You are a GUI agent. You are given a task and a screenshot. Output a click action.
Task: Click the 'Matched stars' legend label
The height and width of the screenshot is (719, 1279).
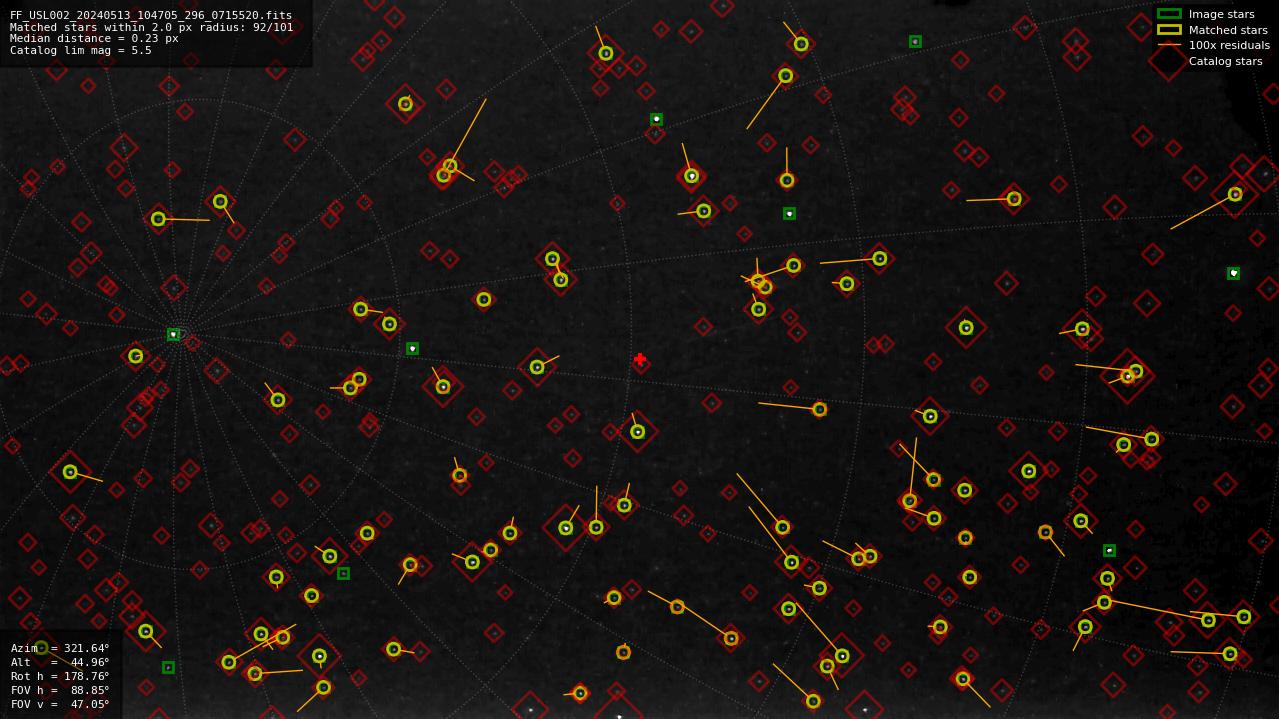tap(1228, 30)
